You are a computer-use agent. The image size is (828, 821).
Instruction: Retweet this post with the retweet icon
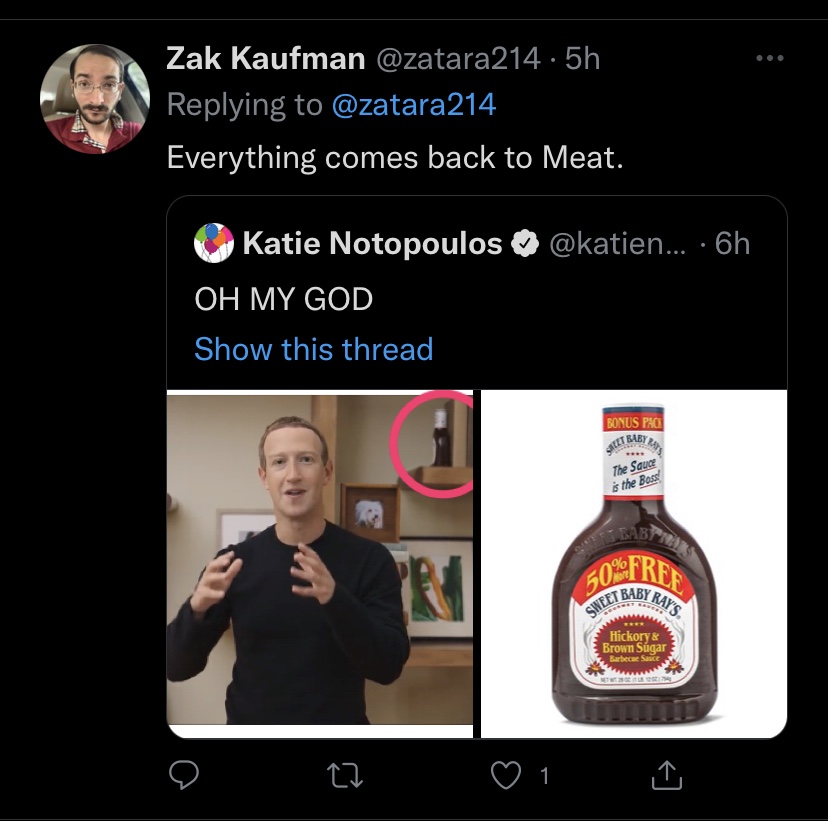point(344,774)
